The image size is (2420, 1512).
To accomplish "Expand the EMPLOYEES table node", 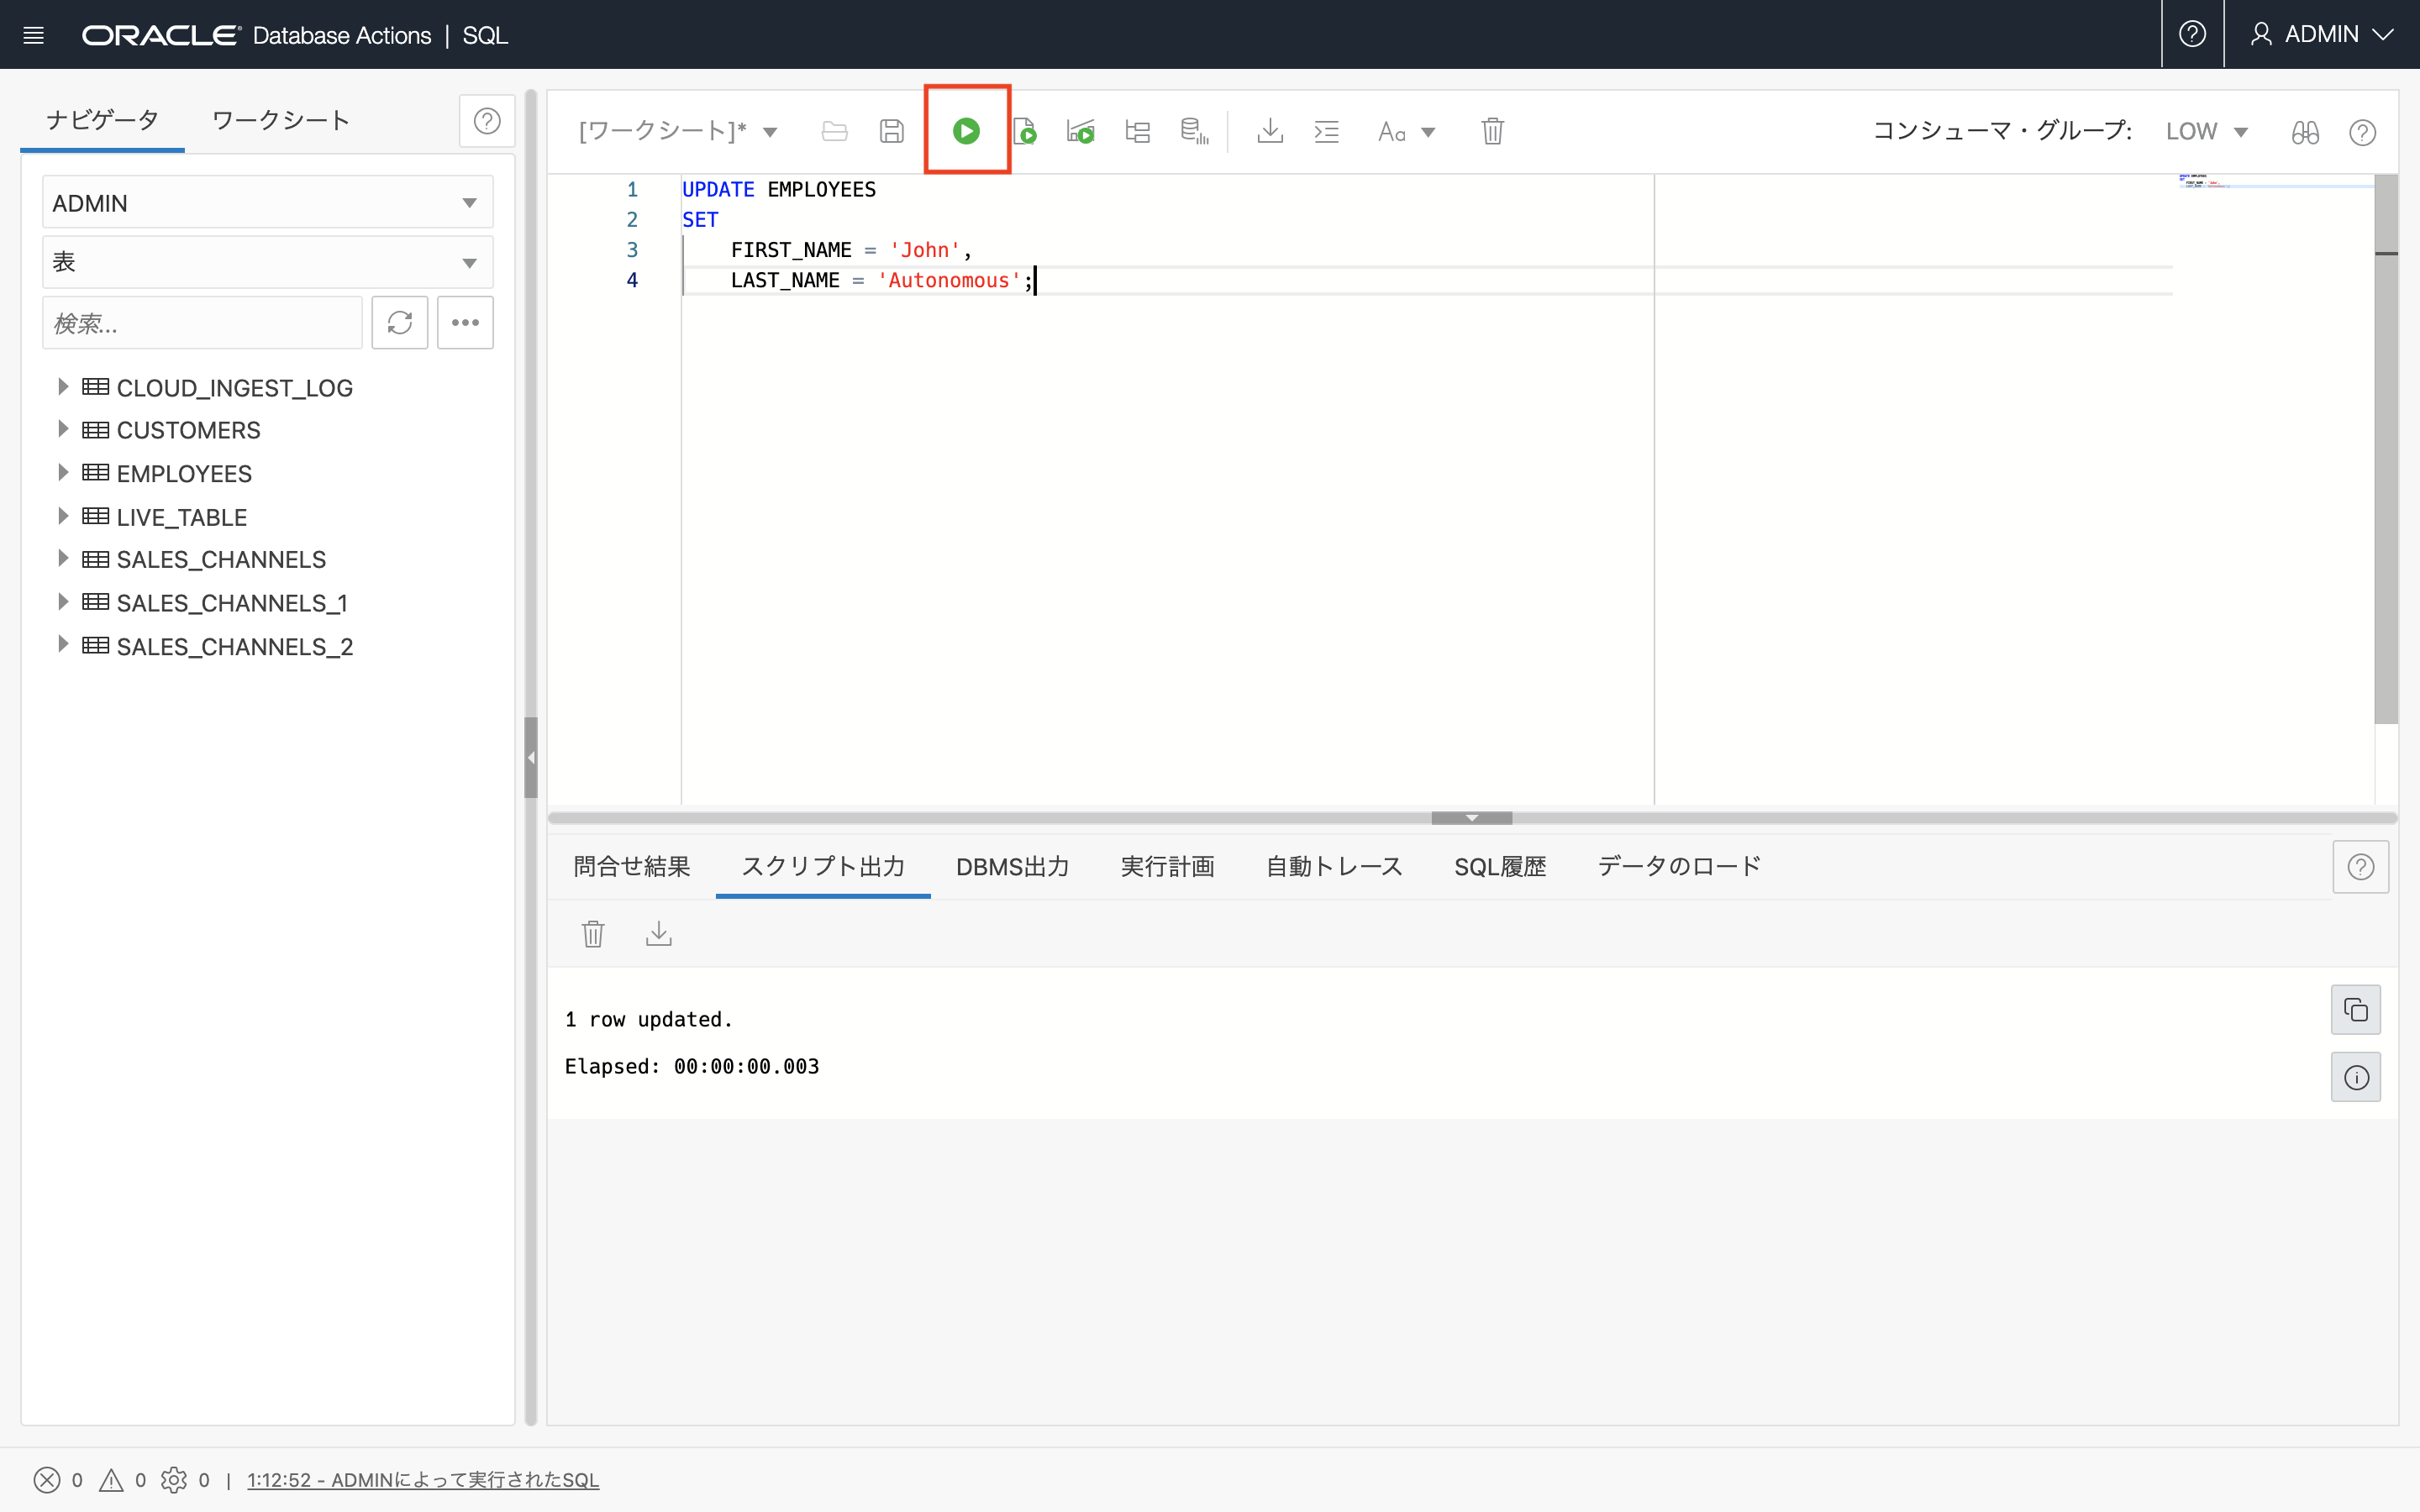I will click(63, 473).
